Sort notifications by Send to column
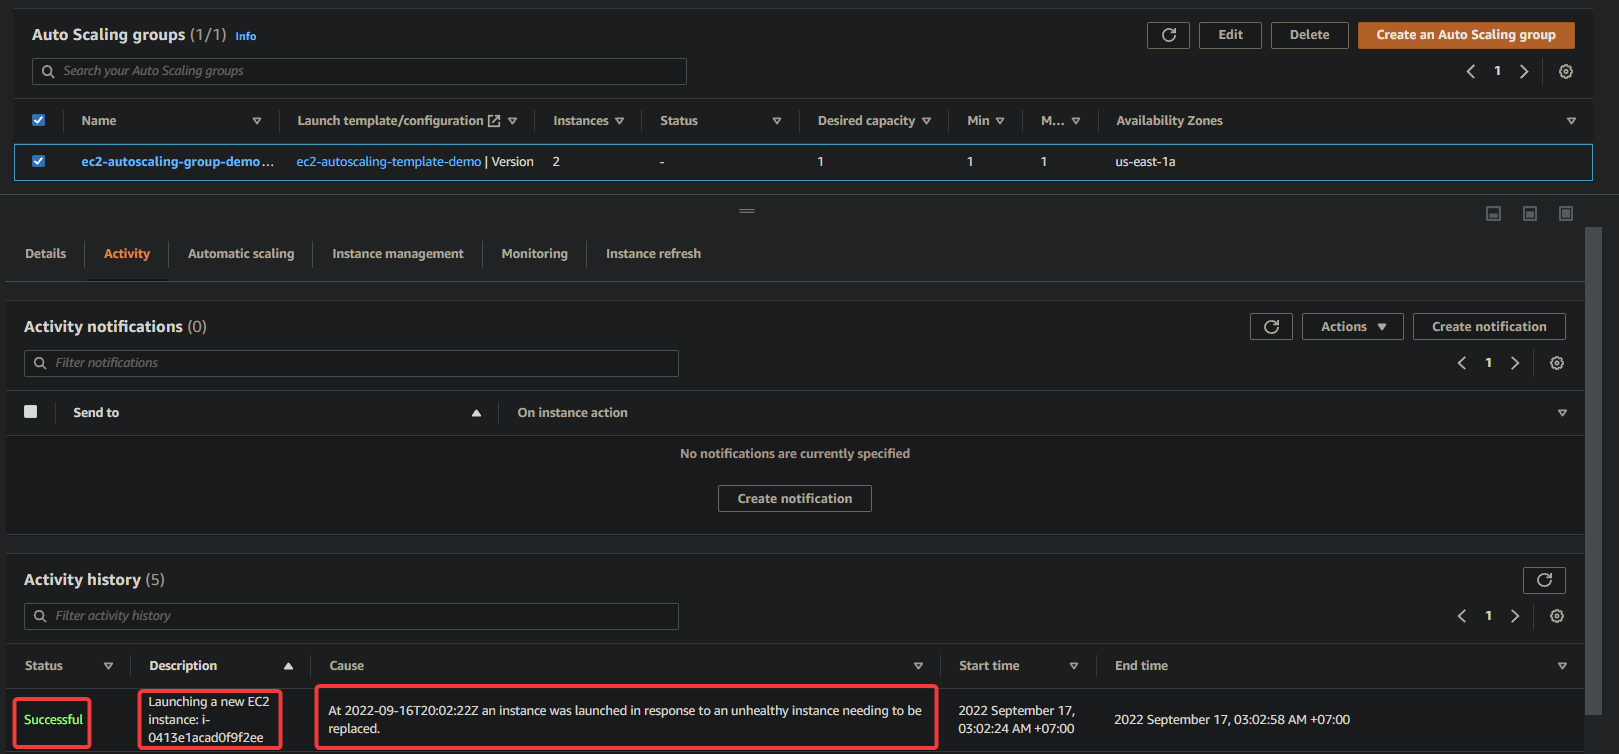1619x754 pixels. point(476,413)
